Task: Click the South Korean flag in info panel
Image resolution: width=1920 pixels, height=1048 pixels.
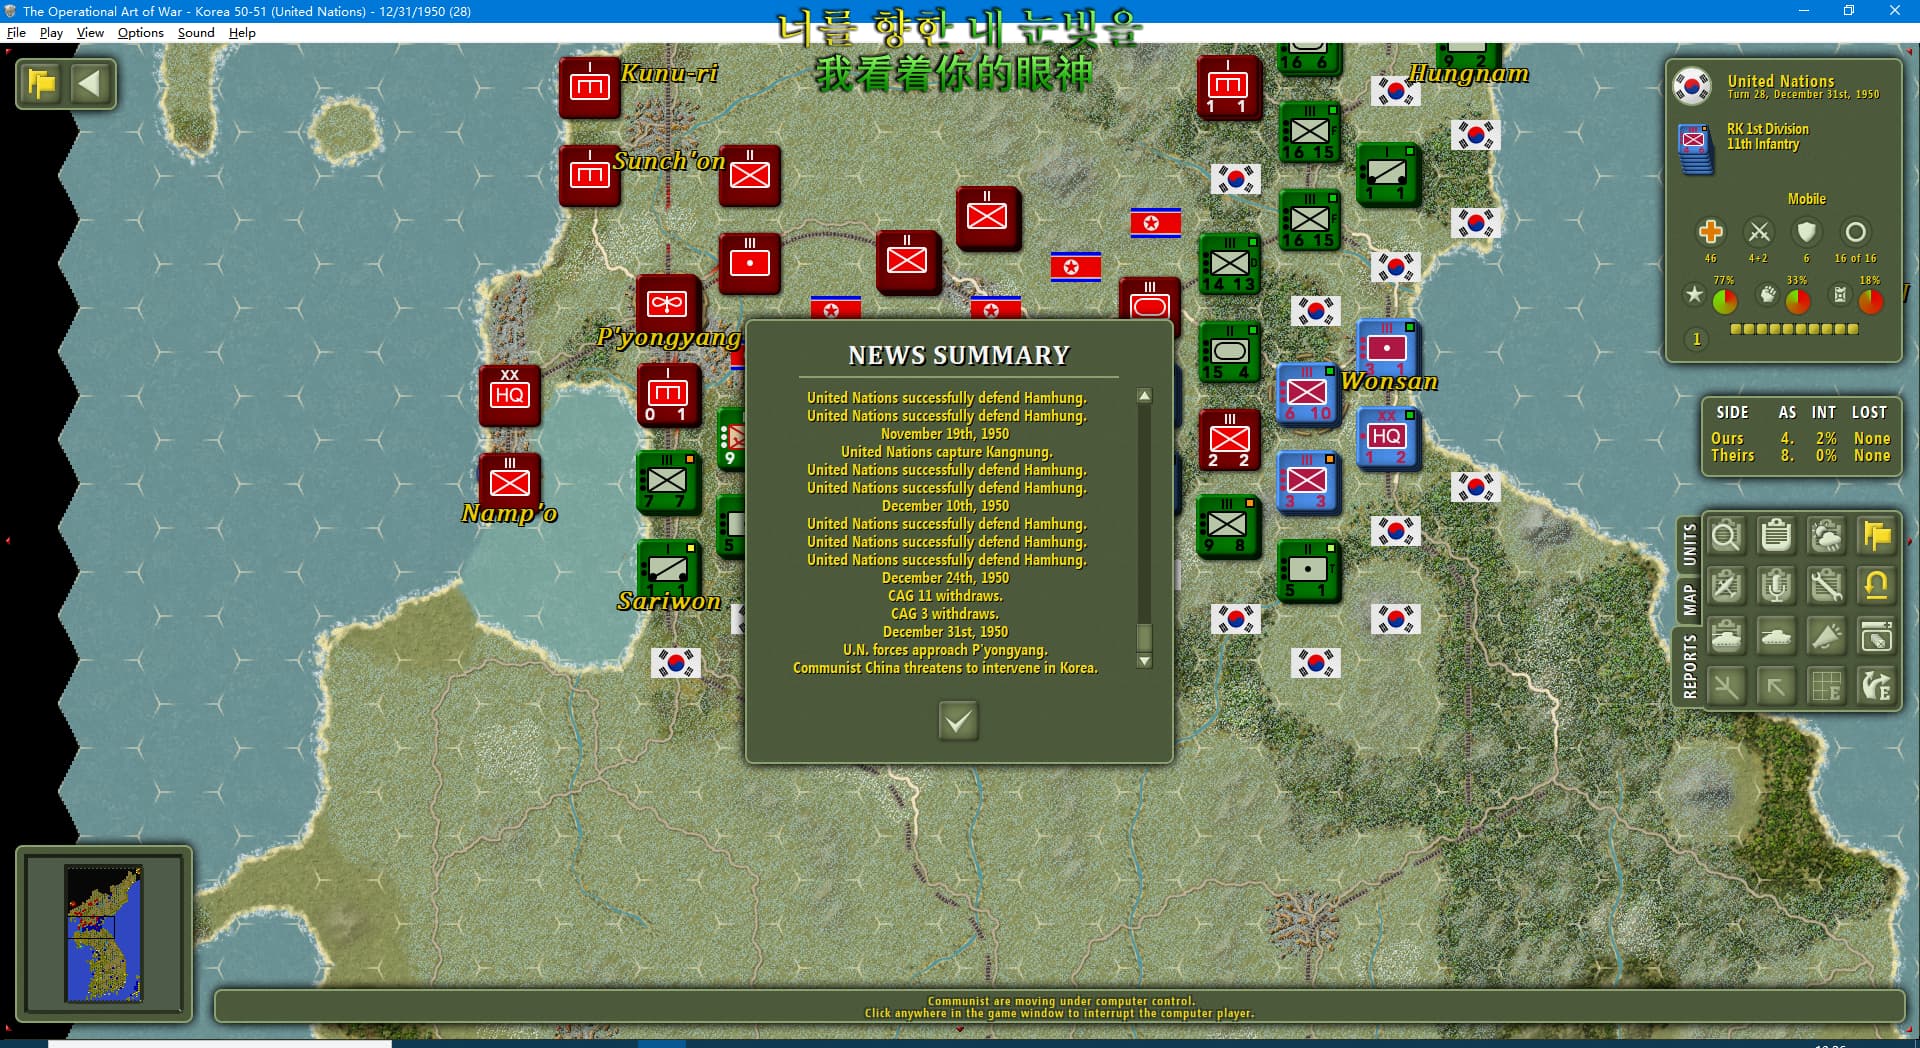Action: (1693, 86)
